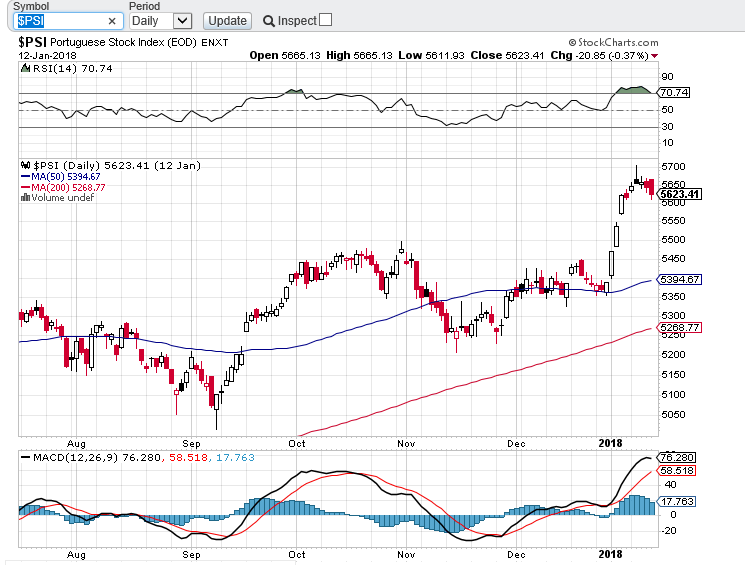The width and height of the screenshot is (745, 565).
Task: Click the blue 5394.67 MA axis tag
Action: 679,279
